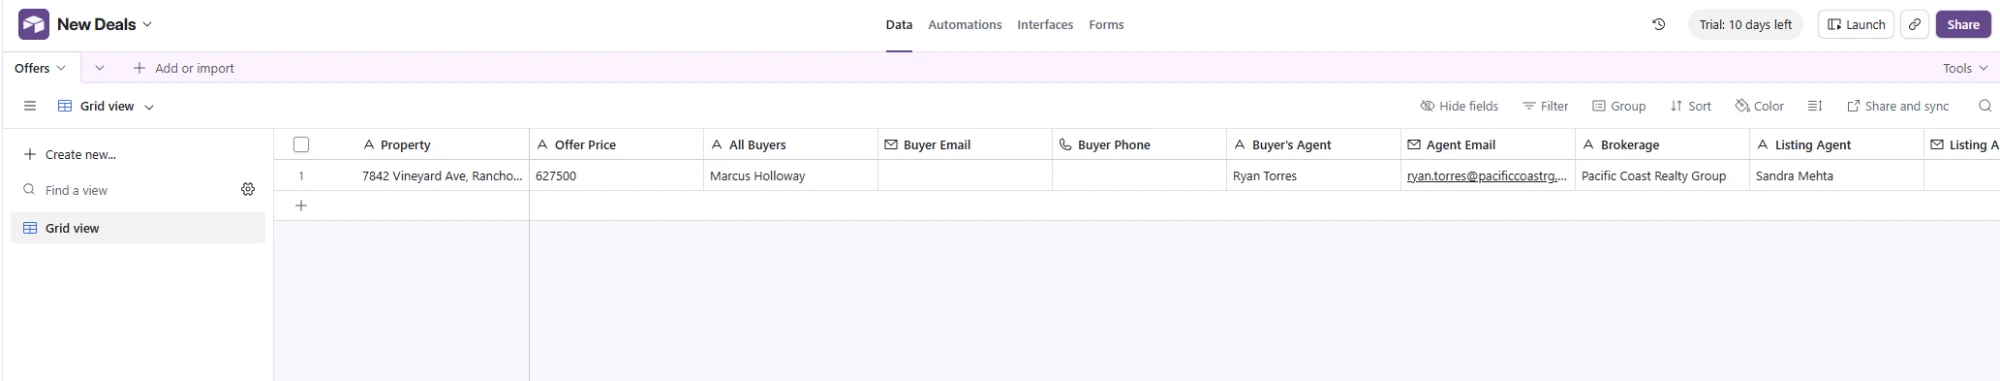The width and height of the screenshot is (2000, 381).
Task: Click Create new... in sidebar
Action: click(x=70, y=154)
